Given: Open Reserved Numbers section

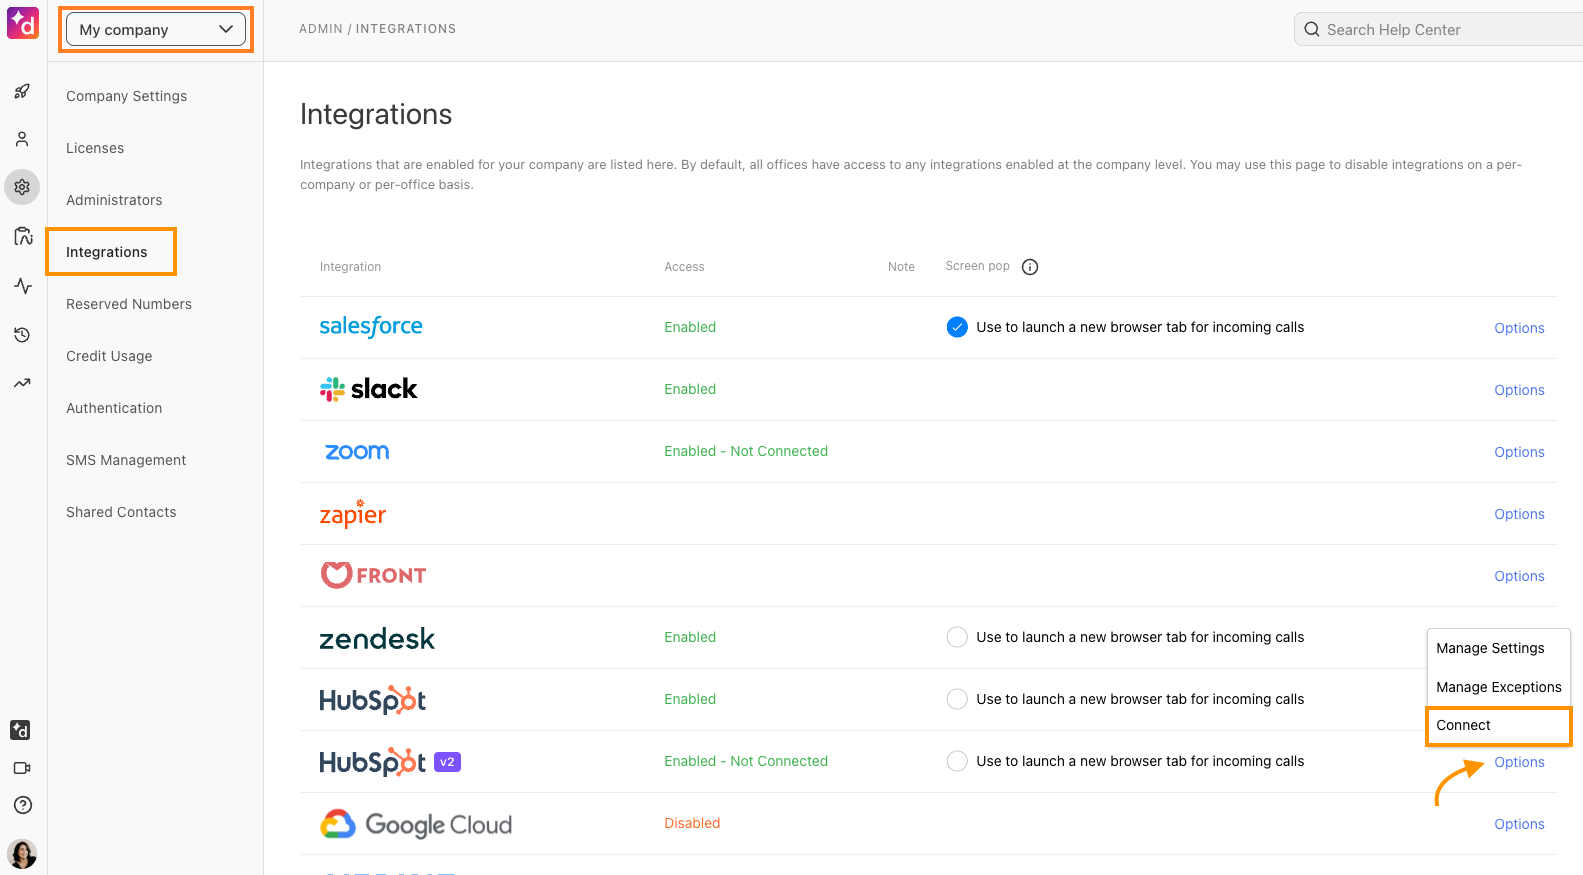Looking at the screenshot, I should (x=129, y=304).
